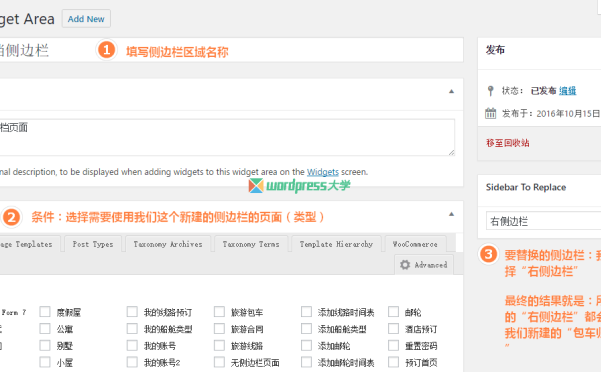Switch to the Post Types tab
This screenshot has height=372, width=601.
point(93,244)
